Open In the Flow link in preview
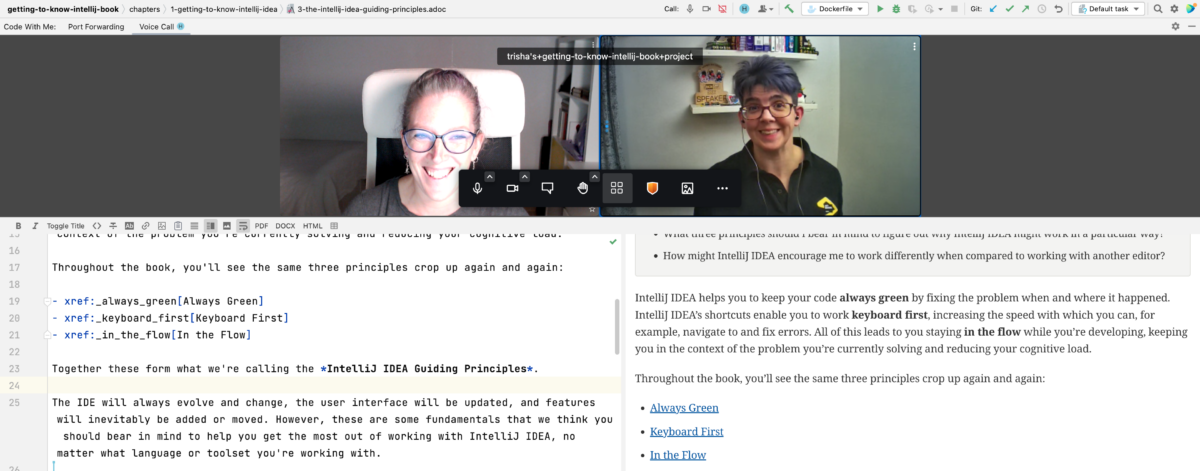 tap(678, 455)
